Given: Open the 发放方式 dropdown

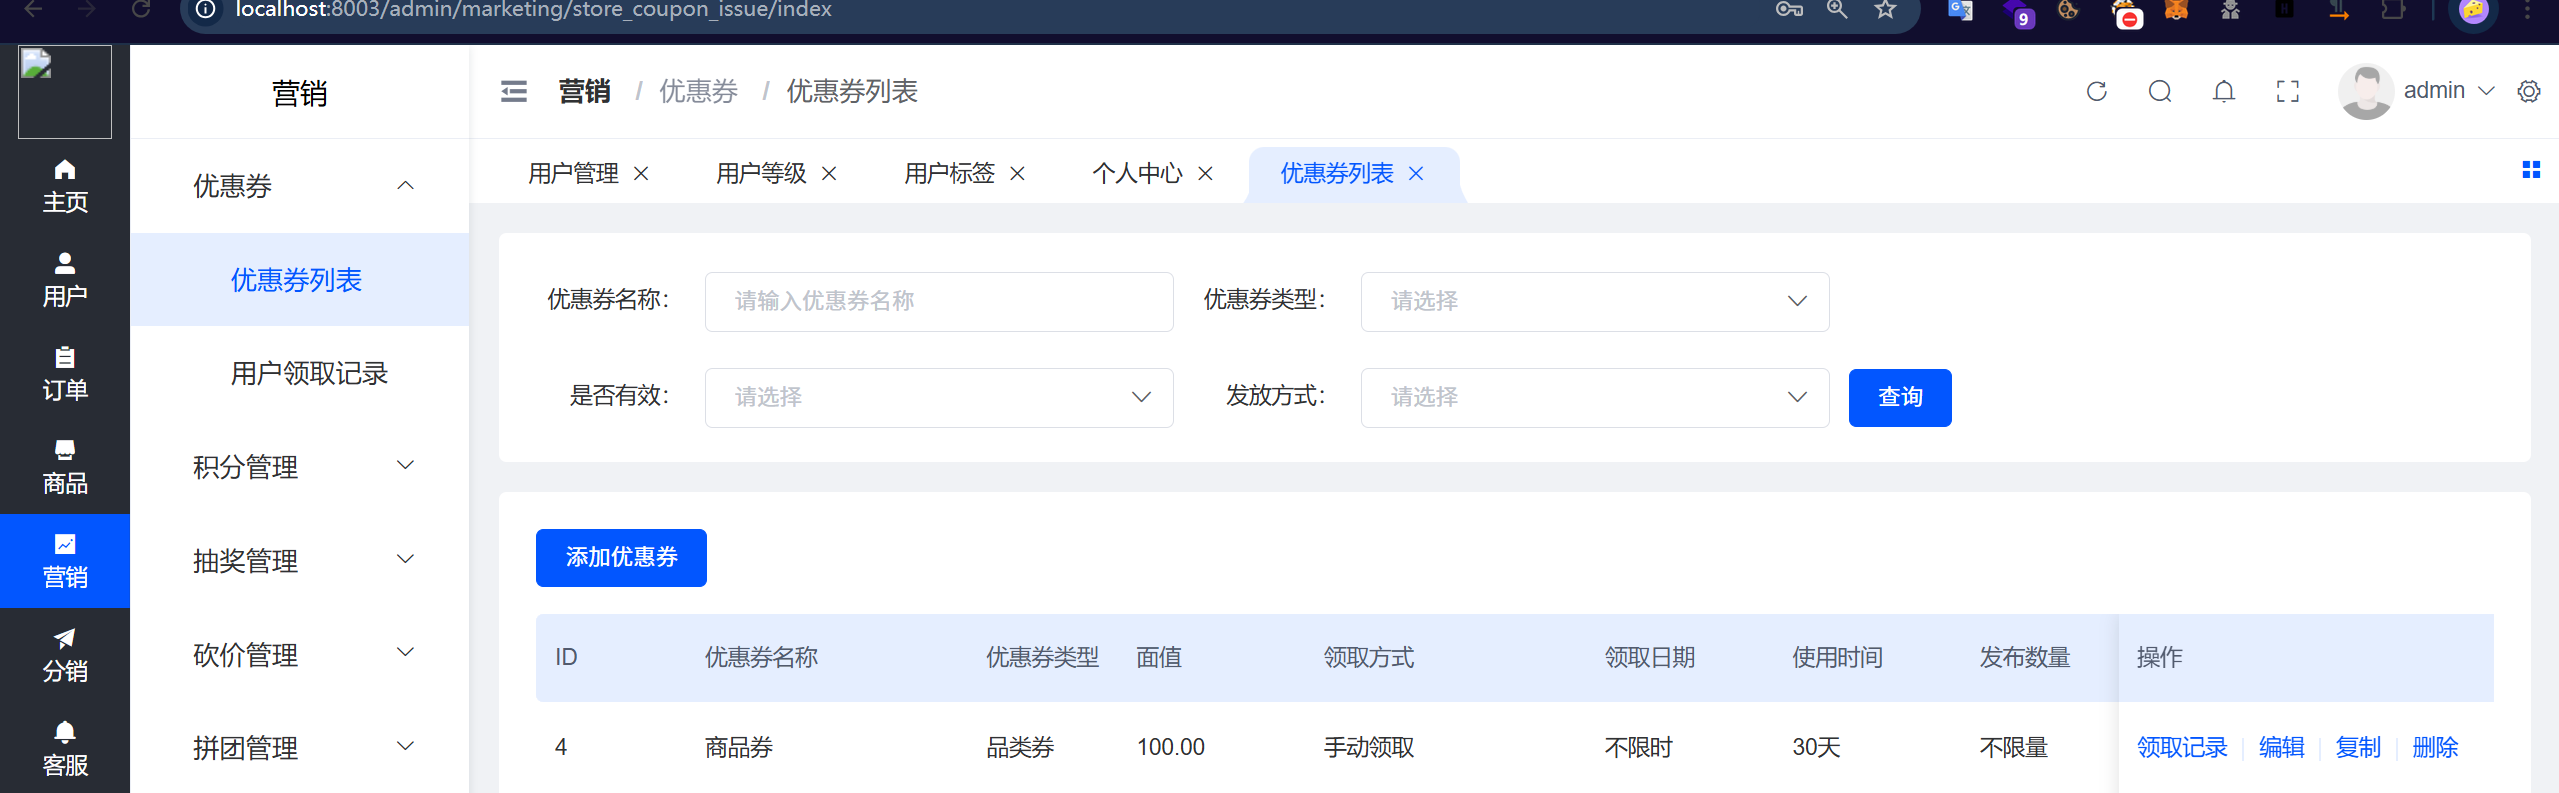Looking at the screenshot, I should click(x=1595, y=398).
